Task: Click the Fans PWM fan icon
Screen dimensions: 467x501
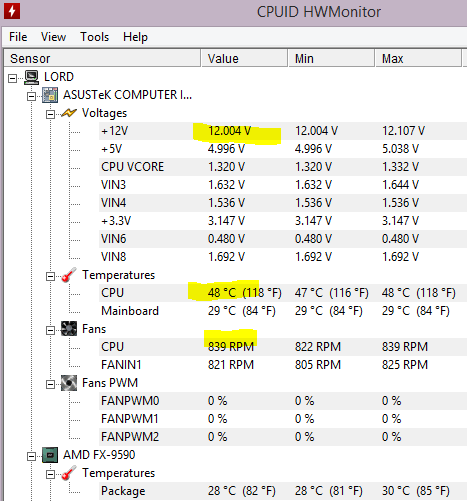Action: click(x=69, y=383)
